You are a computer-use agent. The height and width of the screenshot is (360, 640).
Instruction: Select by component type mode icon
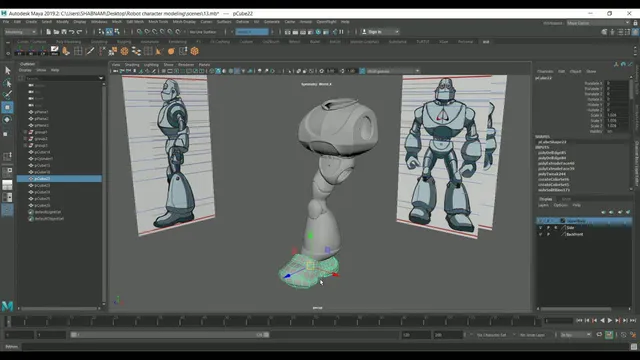point(117,32)
